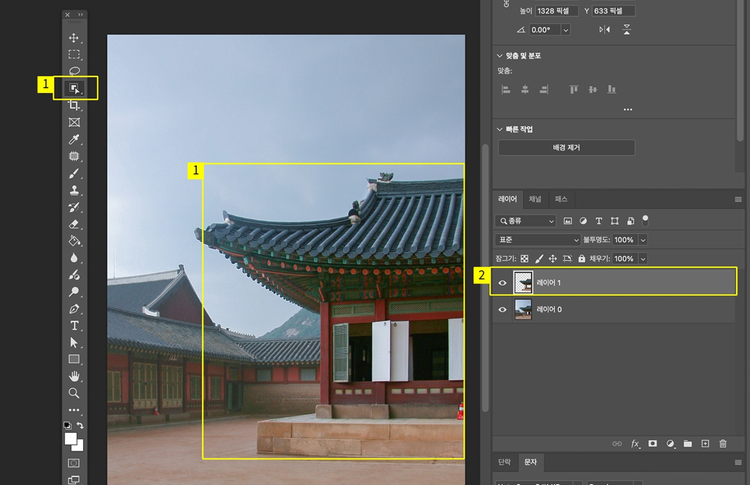Viewport: 750px width, 485px height.
Task: Collapse the 맞춤 및 분포 section
Action: click(x=501, y=56)
